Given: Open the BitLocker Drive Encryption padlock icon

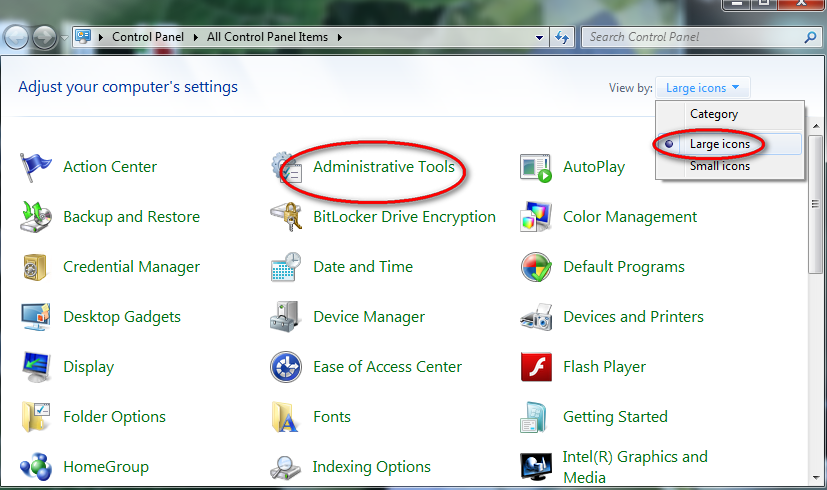Looking at the screenshot, I should click(286, 217).
